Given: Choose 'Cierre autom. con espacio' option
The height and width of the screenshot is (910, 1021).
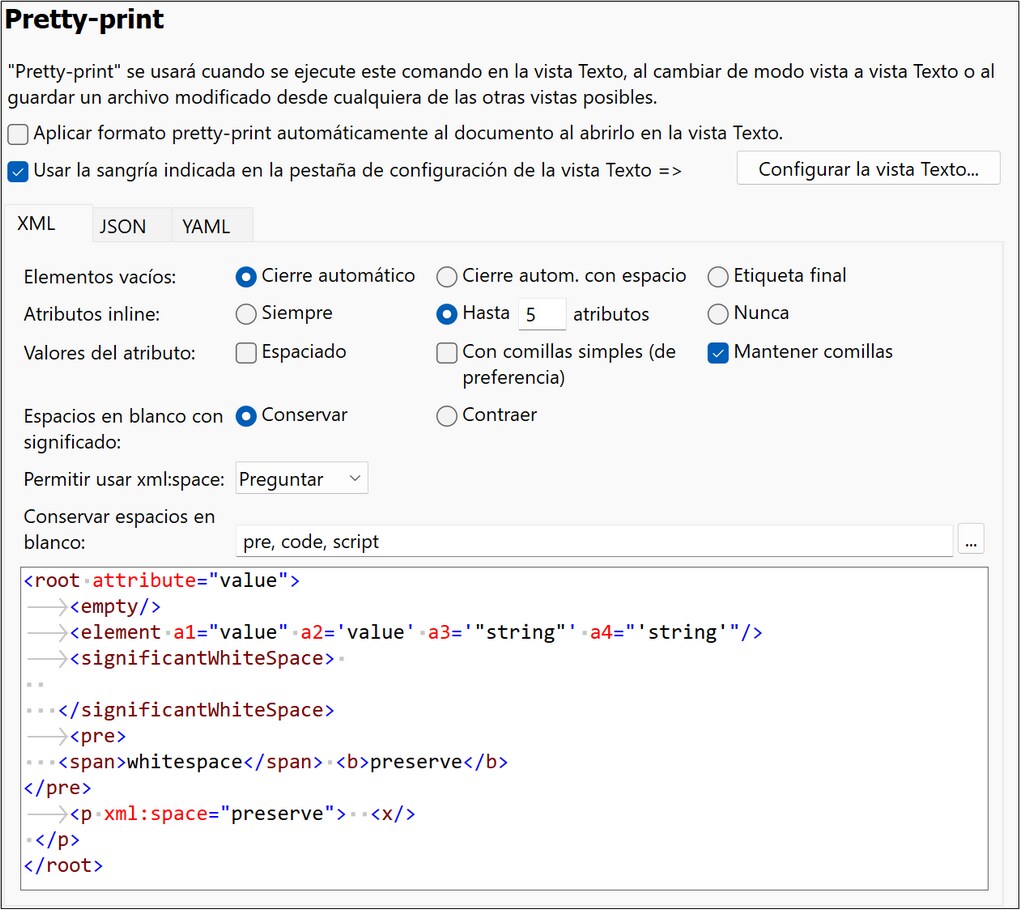Looking at the screenshot, I should pos(446,276).
